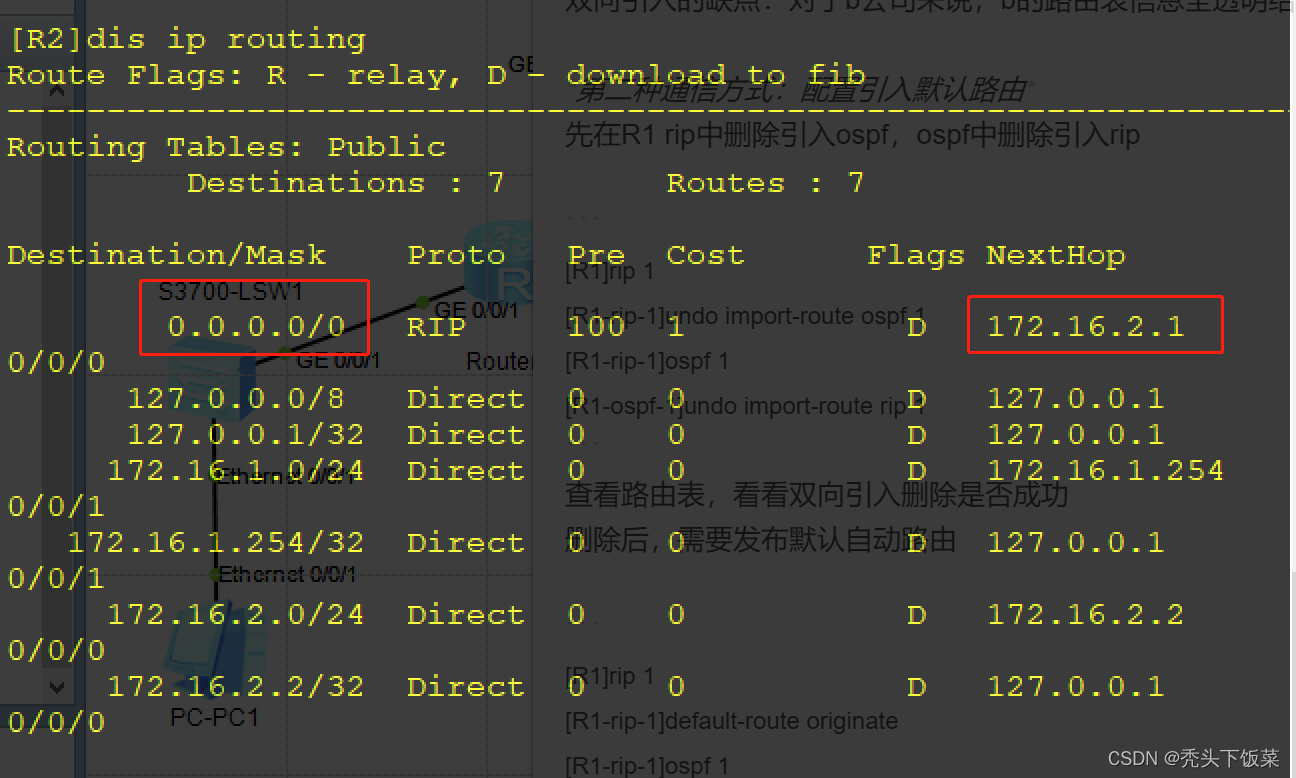Click the '查看路由表，看看双向引入删除是否成功' sentence
The width and height of the screenshot is (1296, 778).
(817, 495)
